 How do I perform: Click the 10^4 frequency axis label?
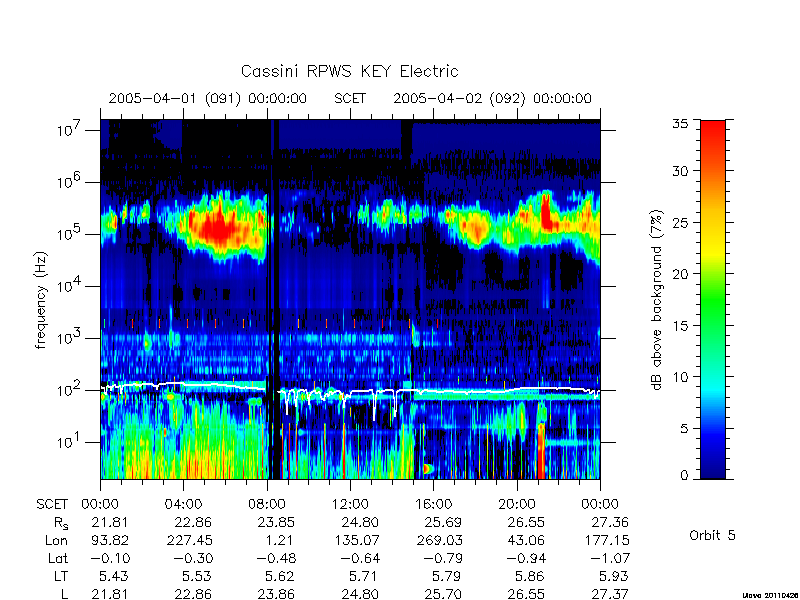point(70,285)
